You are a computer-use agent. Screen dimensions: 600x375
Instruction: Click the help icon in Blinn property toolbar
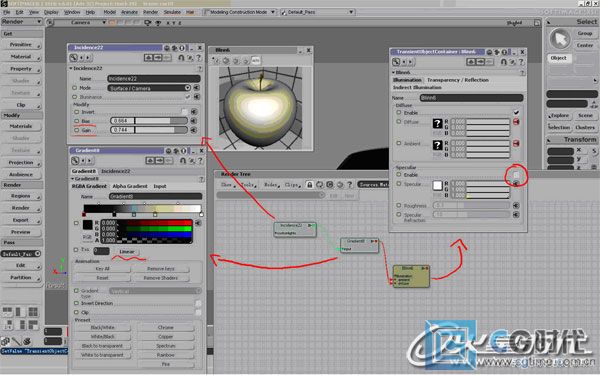point(521,62)
